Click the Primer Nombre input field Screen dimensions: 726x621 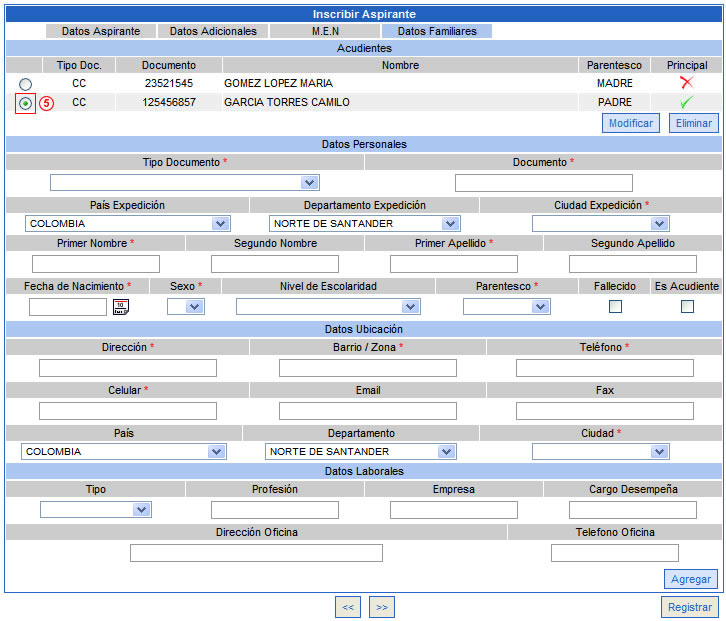tap(96, 264)
